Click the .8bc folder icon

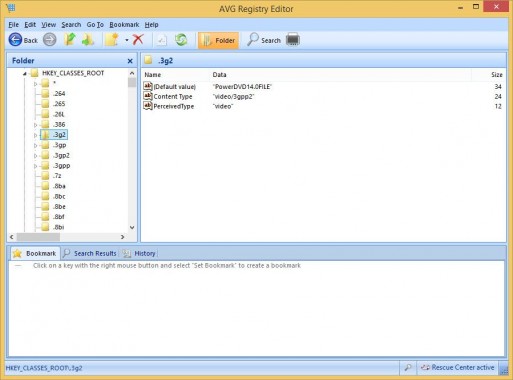point(45,196)
